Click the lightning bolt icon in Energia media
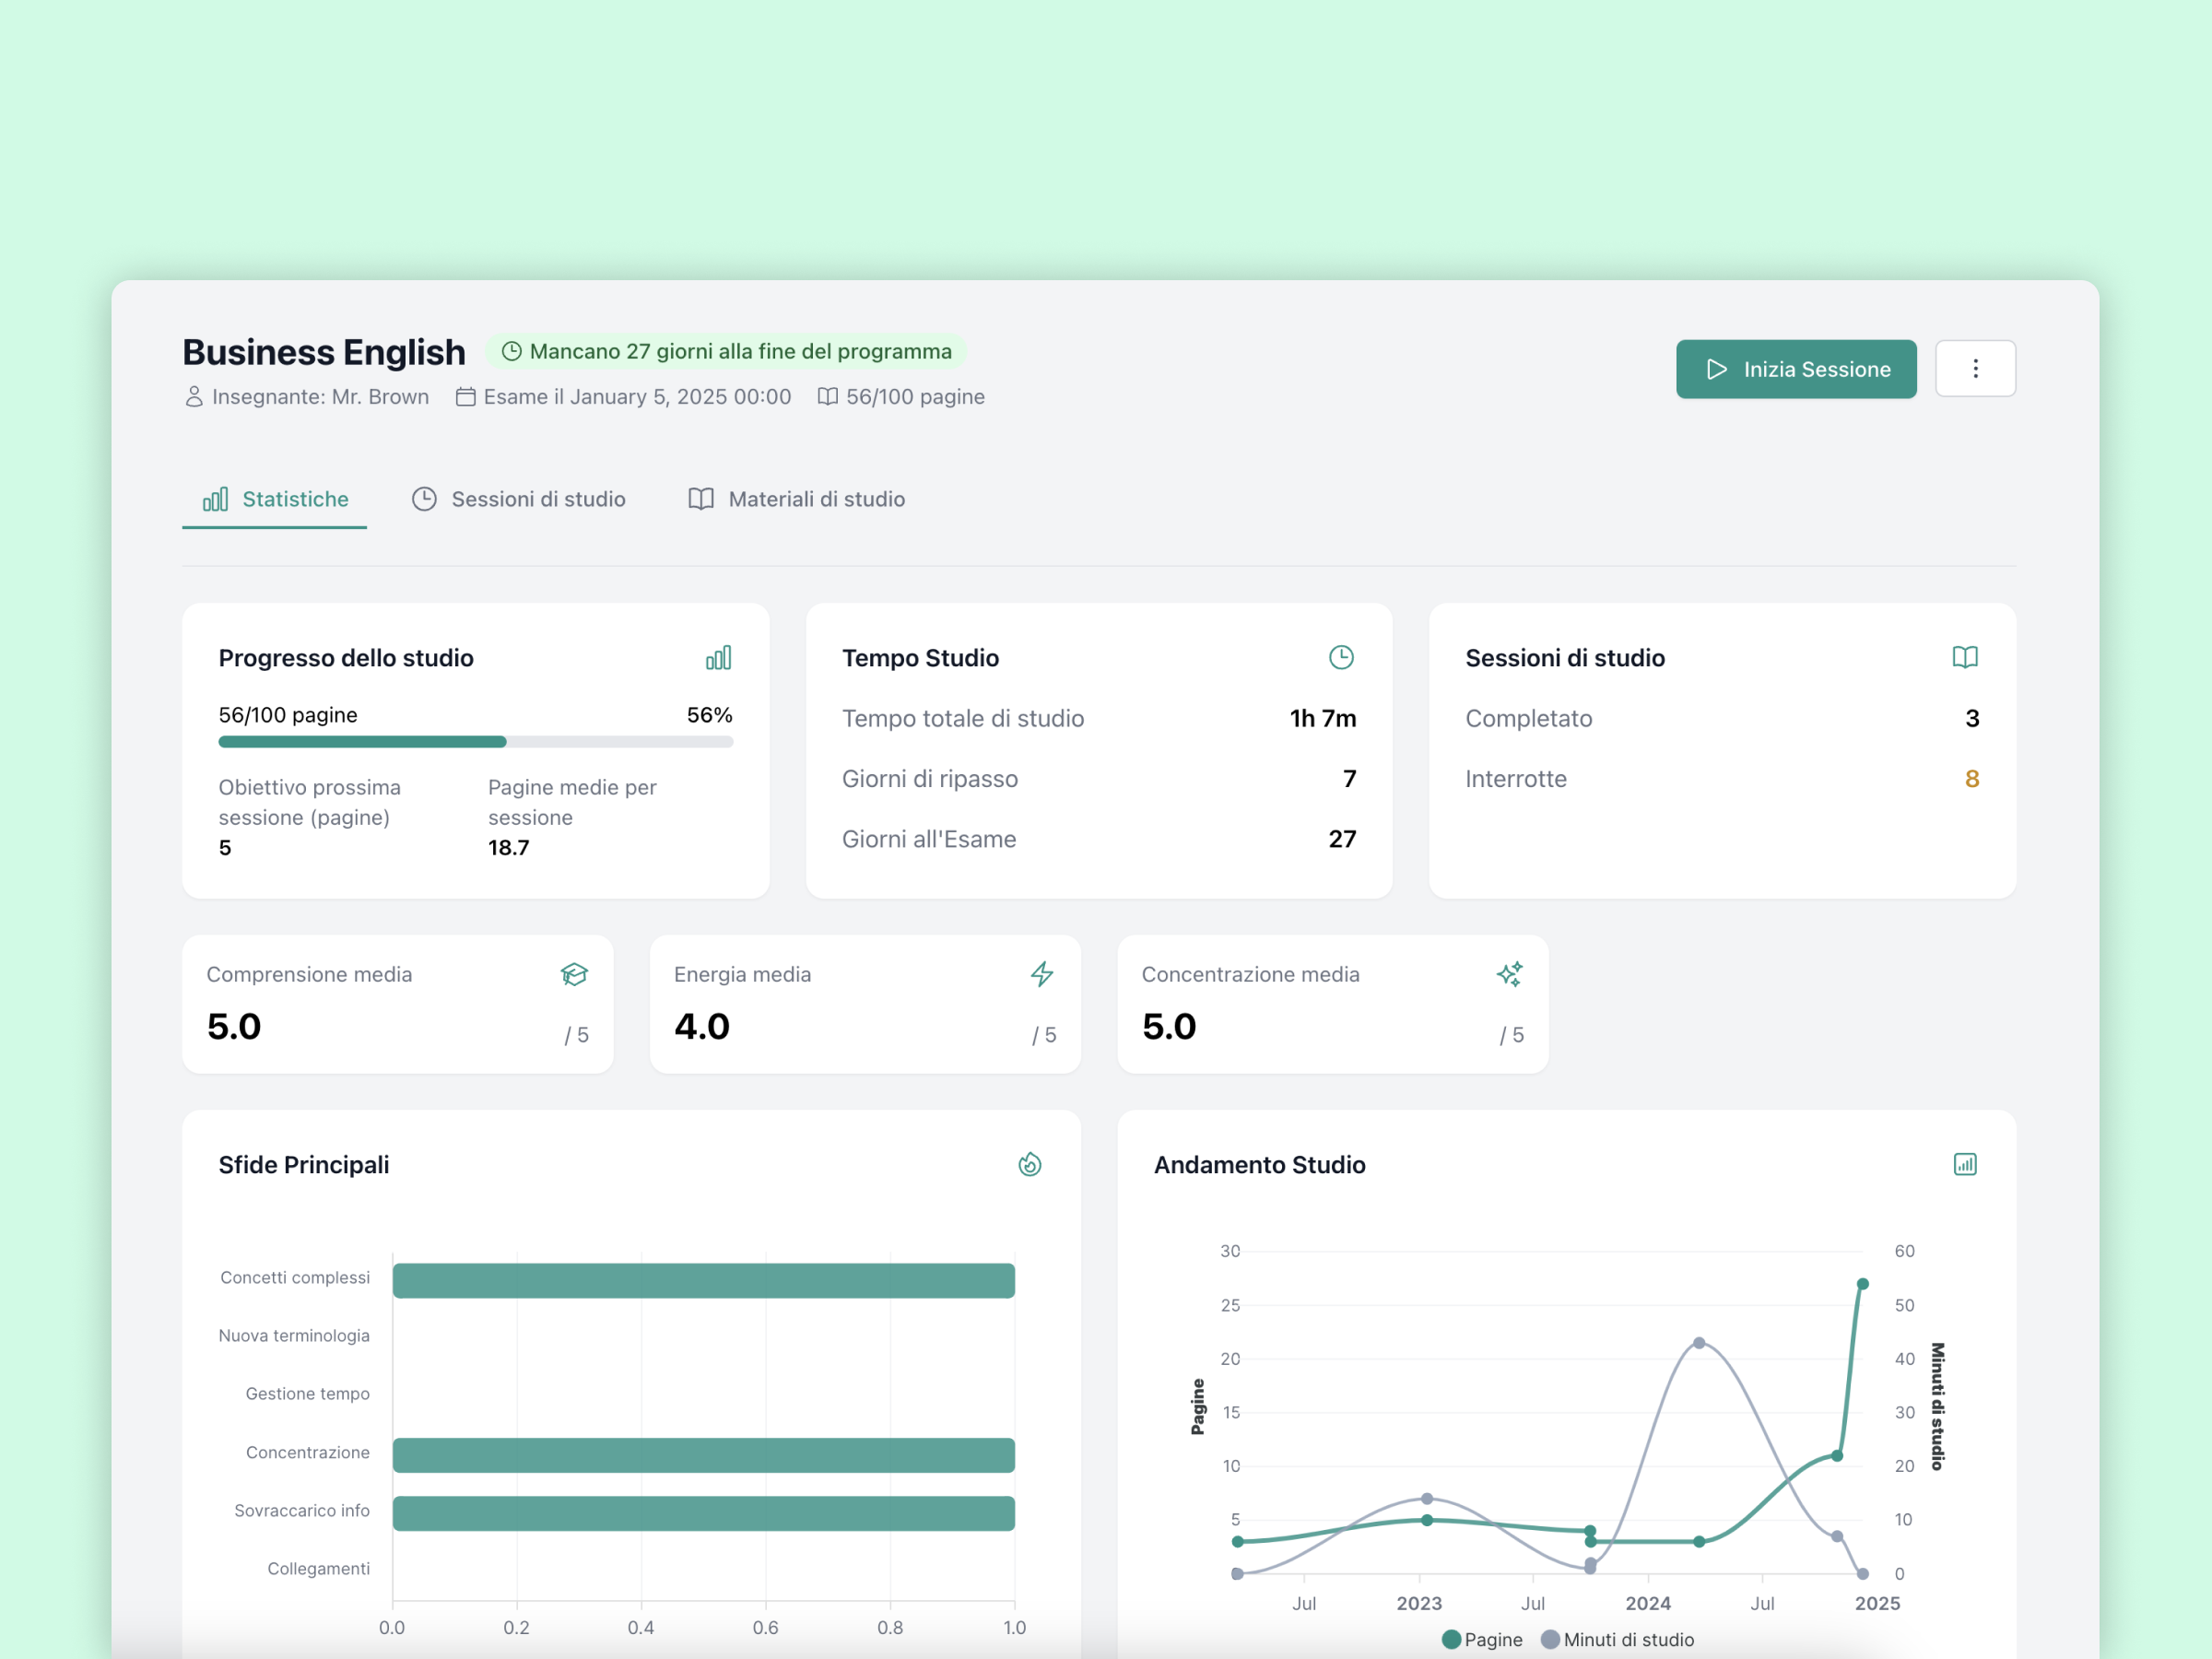The width and height of the screenshot is (2212, 1659). [1042, 974]
